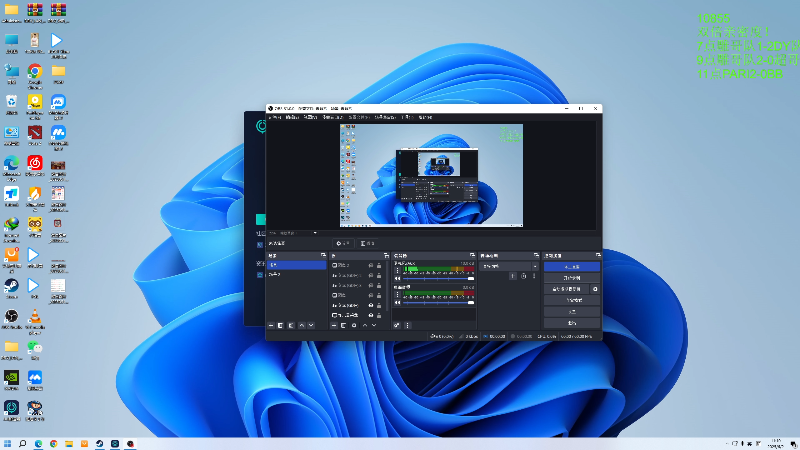Add a new source in the Sources panel
The image size is (800, 450).
click(334, 326)
